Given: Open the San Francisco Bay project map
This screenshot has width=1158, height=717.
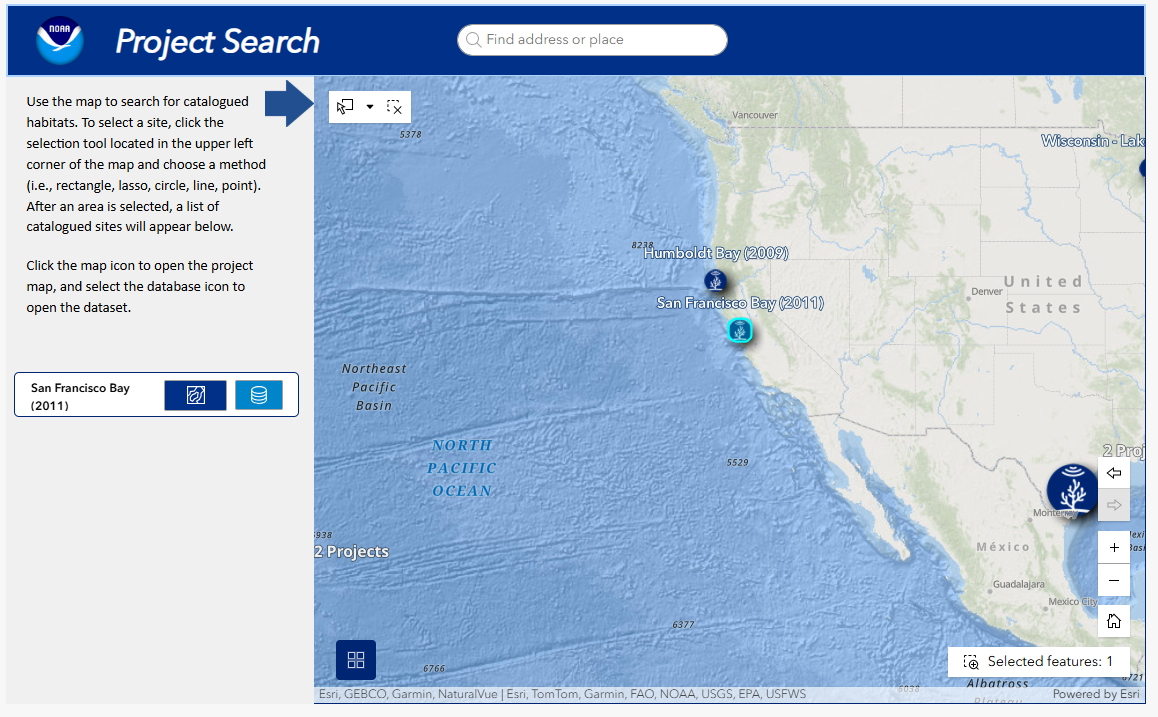Looking at the screenshot, I should (195, 396).
